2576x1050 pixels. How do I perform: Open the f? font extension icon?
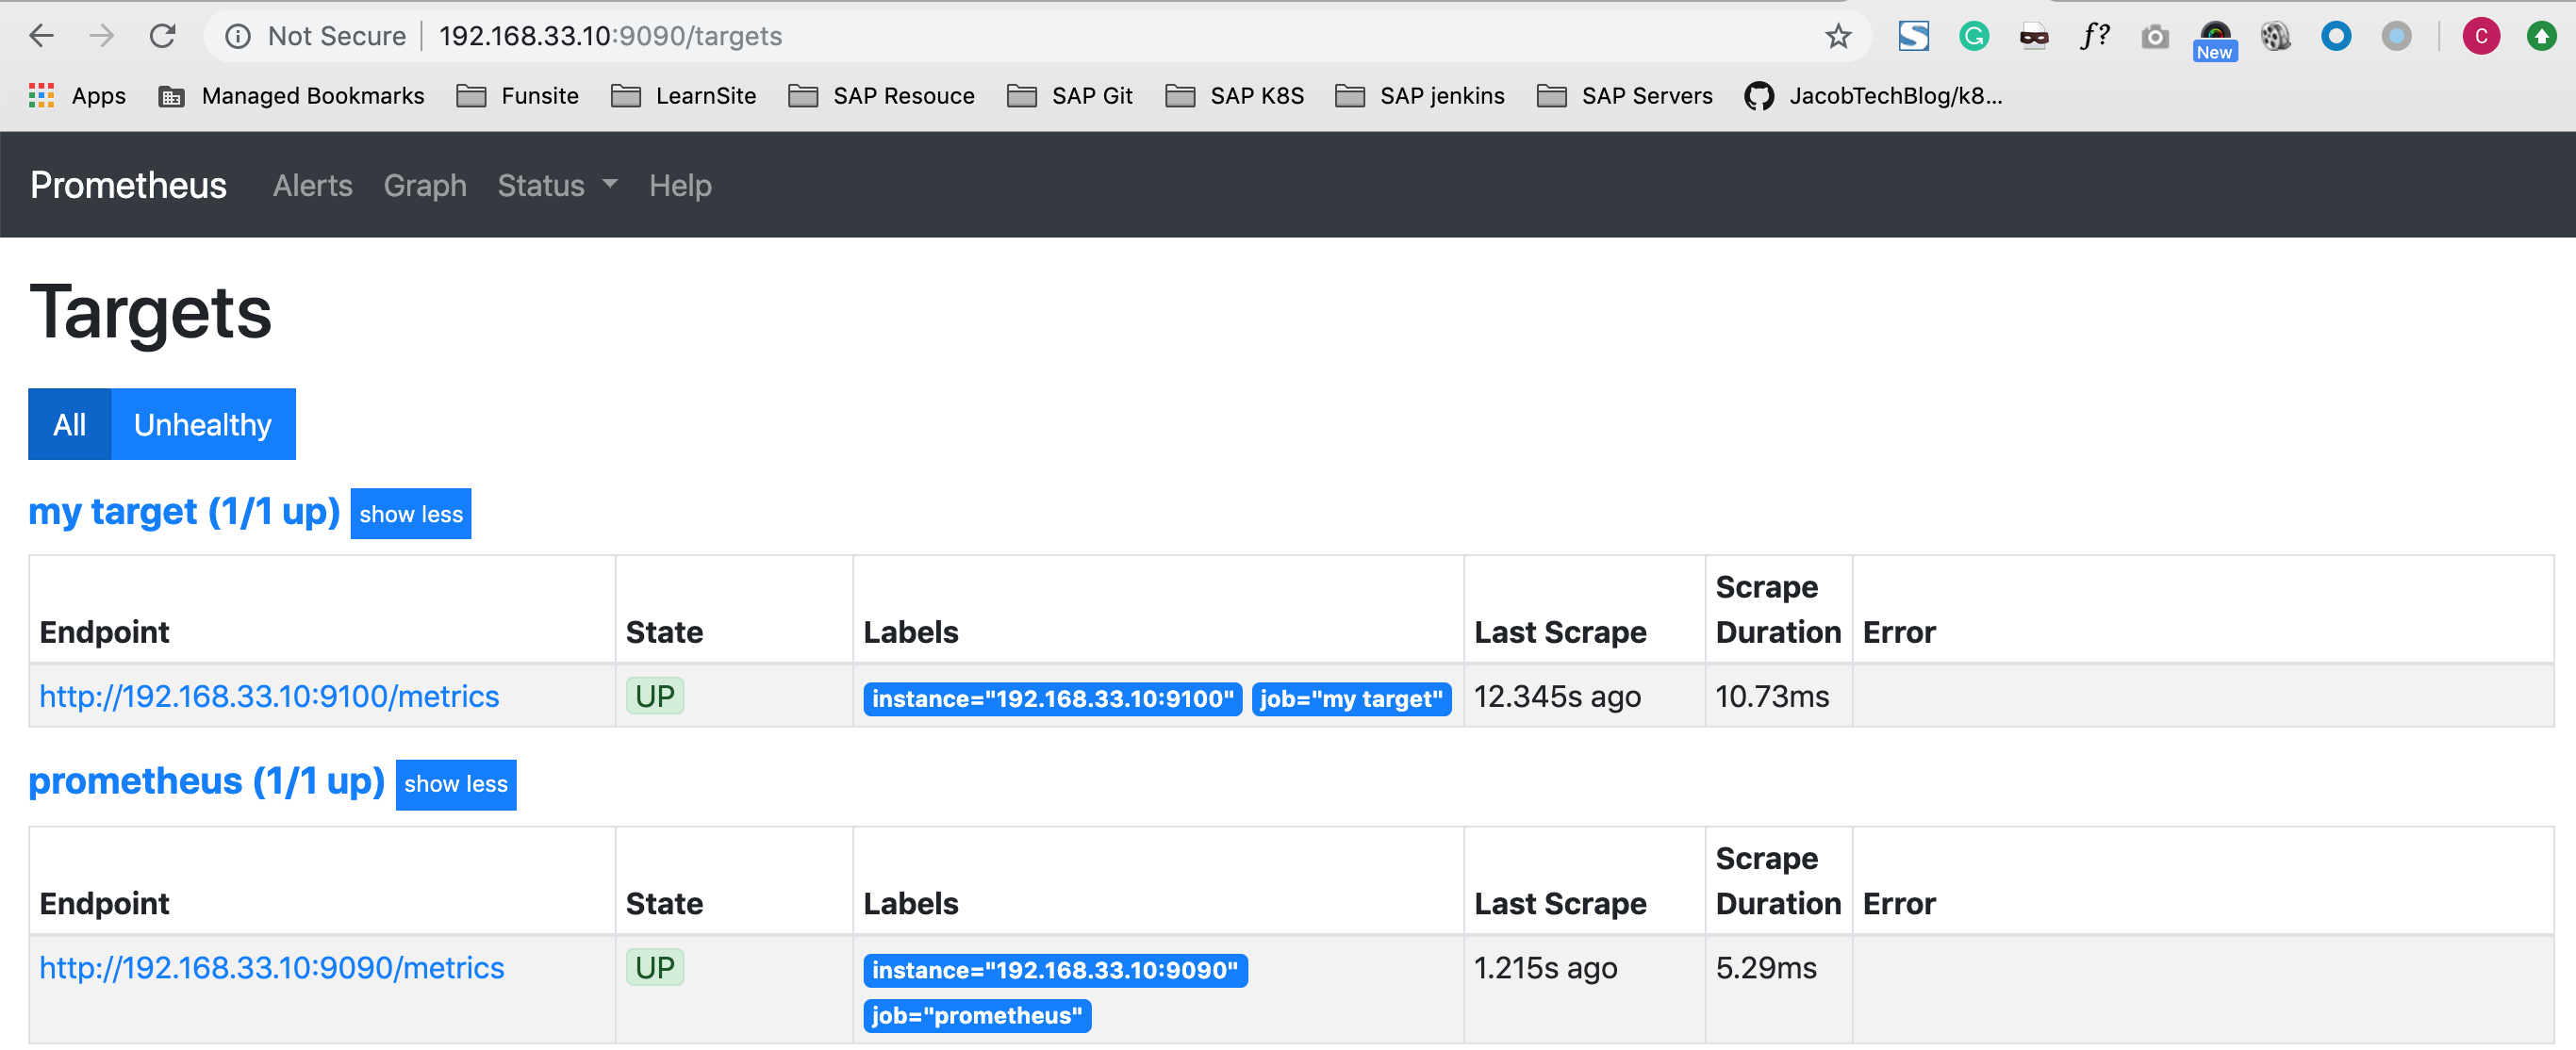click(x=2094, y=37)
